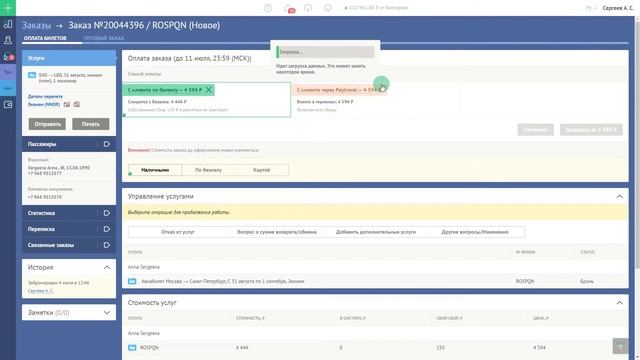The height and width of the screenshot is (360, 640).
Task: Click the scroll-to-top arrow button
Action: (x=620, y=346)
